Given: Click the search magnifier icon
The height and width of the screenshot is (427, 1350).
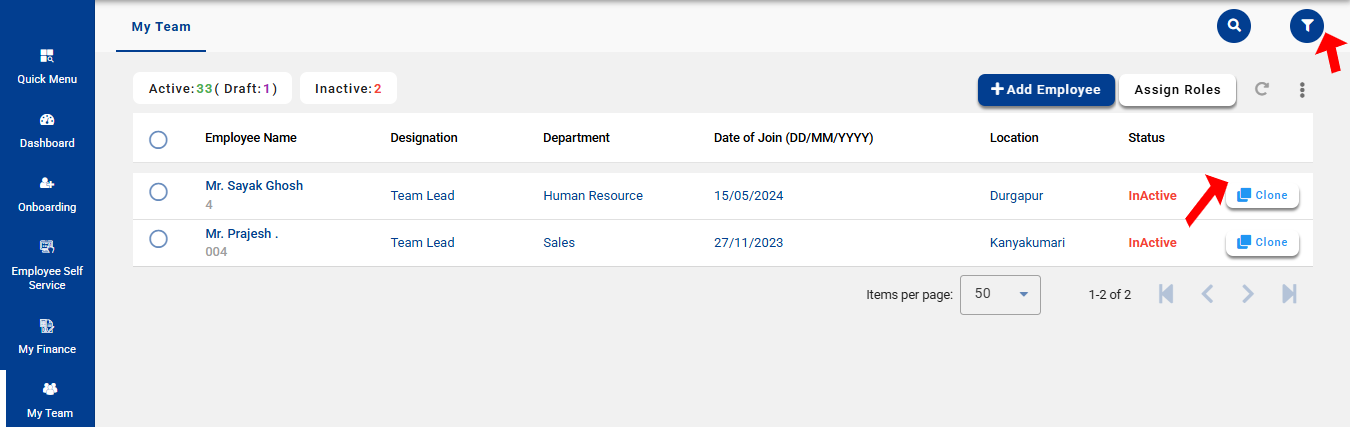Looking at the screenshot, I should tap(1233, 26).
